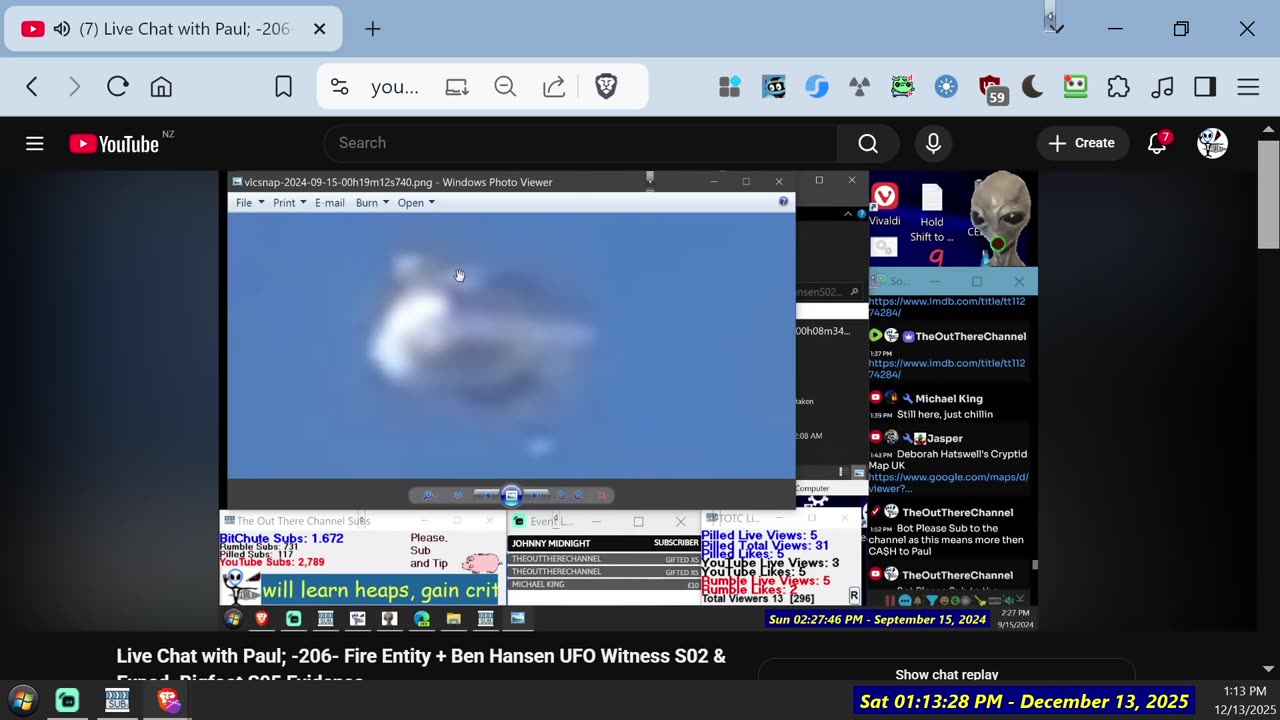1280x720 pixels.
Task: Open the radiation symbol extension
Action: point(859,87)
